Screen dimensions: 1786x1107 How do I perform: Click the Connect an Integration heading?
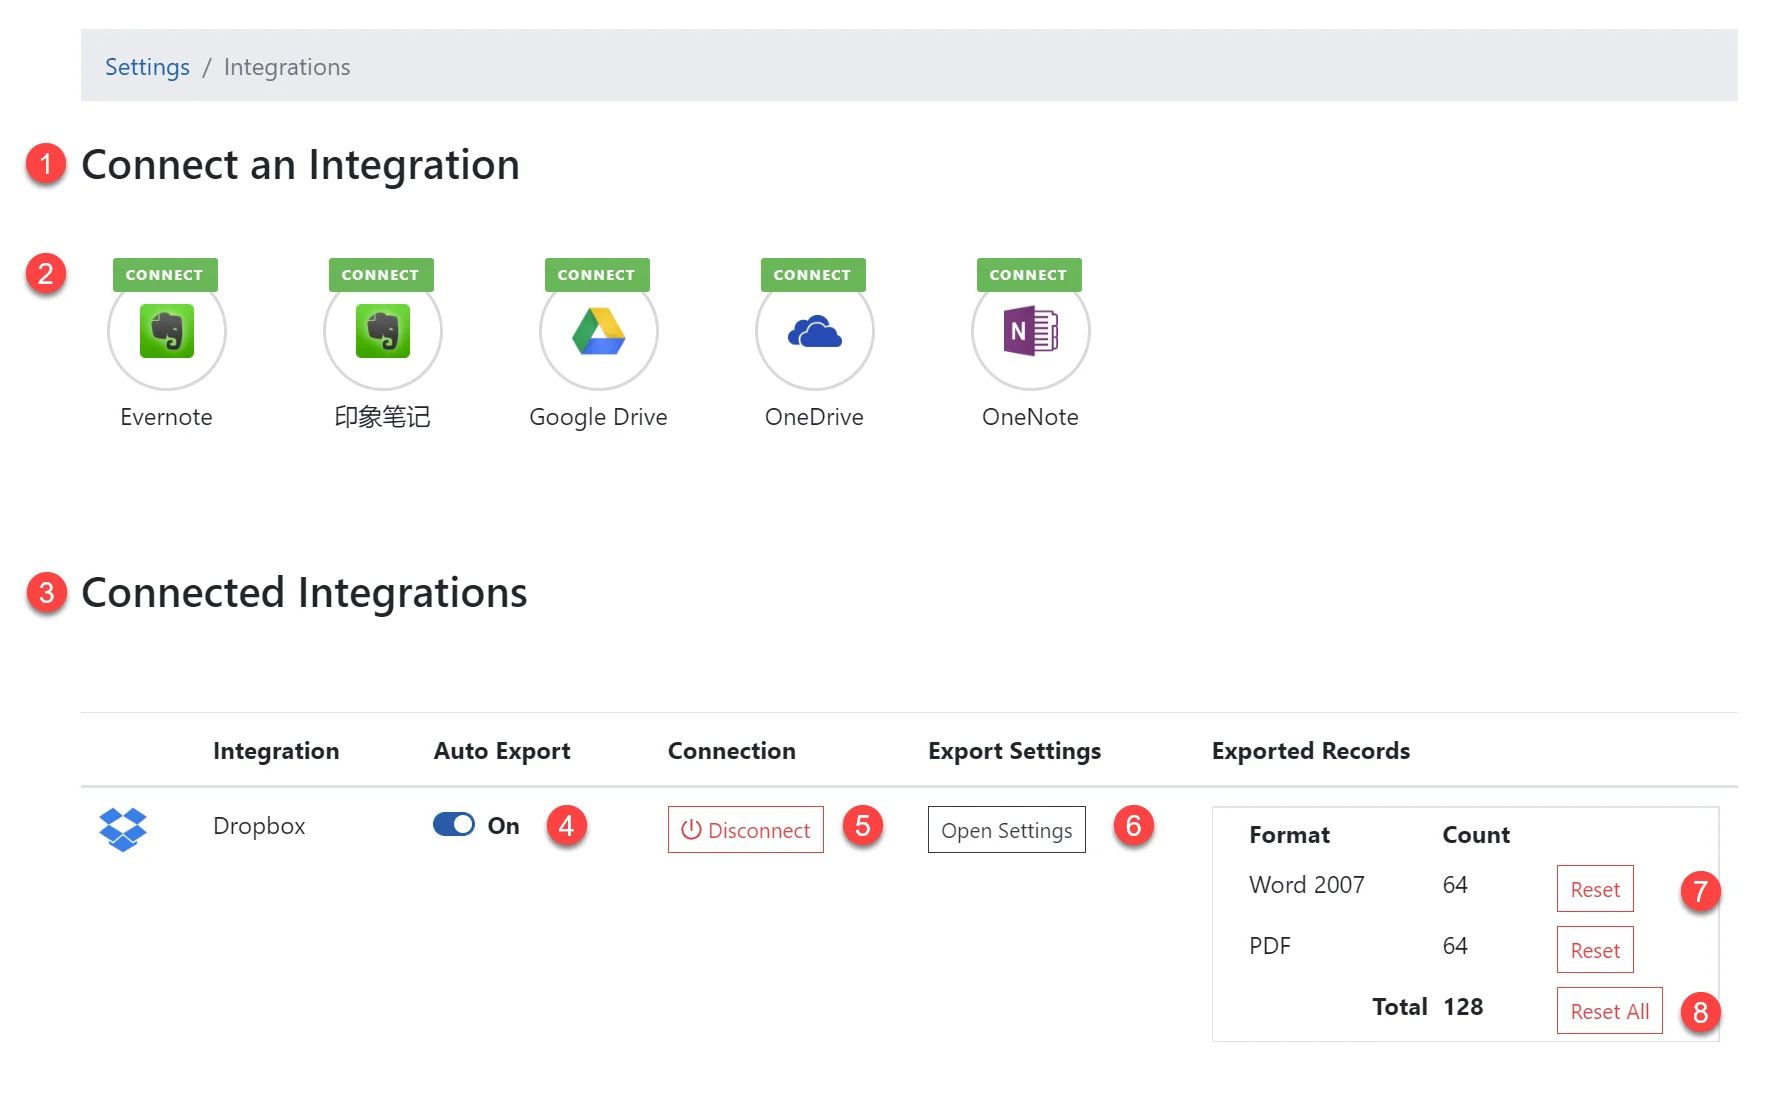tap(301, 165)
